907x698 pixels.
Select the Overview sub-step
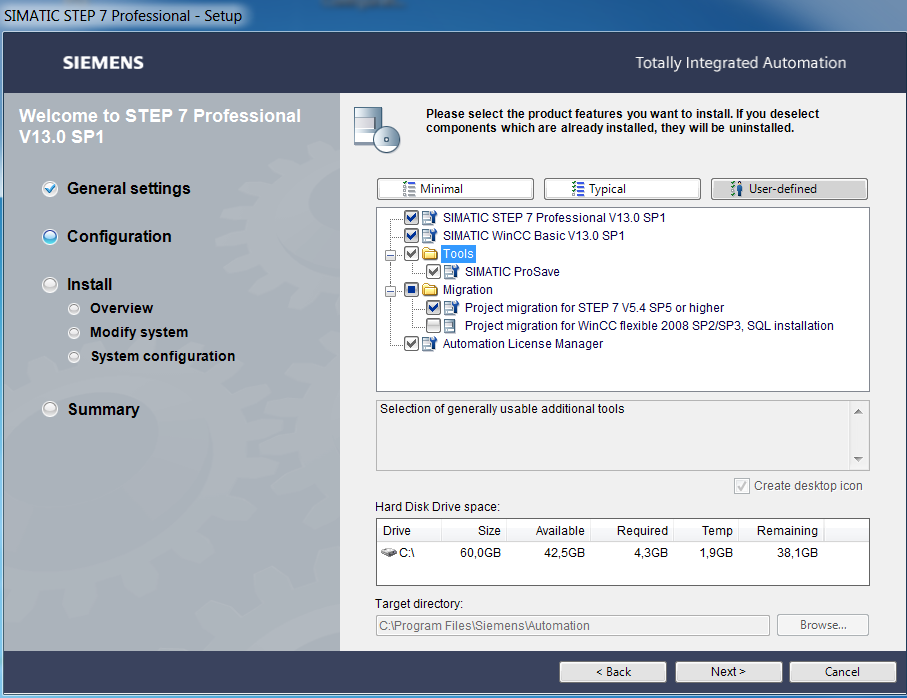coord(110,308)
